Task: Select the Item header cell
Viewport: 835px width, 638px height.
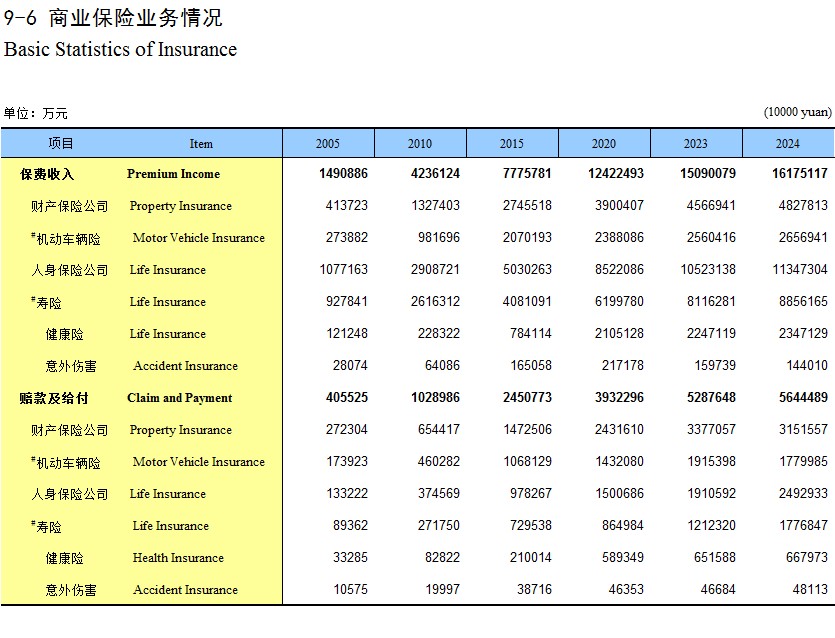Action: tap(201, 143)
